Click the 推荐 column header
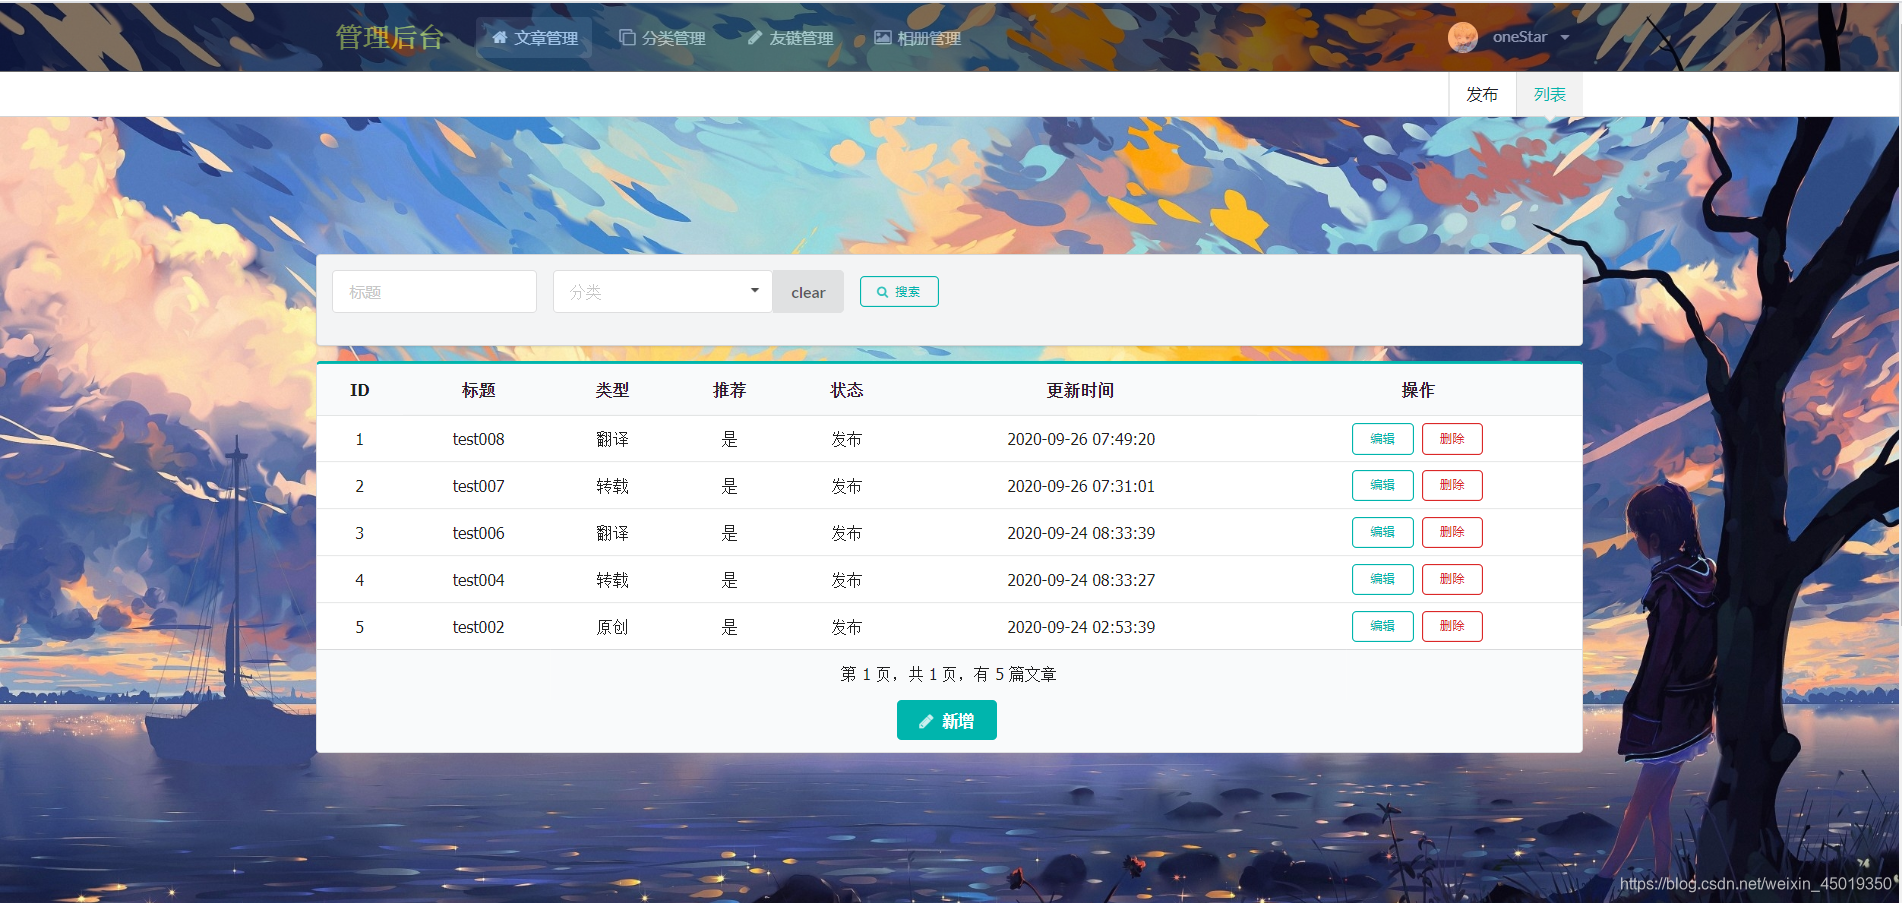The image size is (1902, 903). coord(729,390)
